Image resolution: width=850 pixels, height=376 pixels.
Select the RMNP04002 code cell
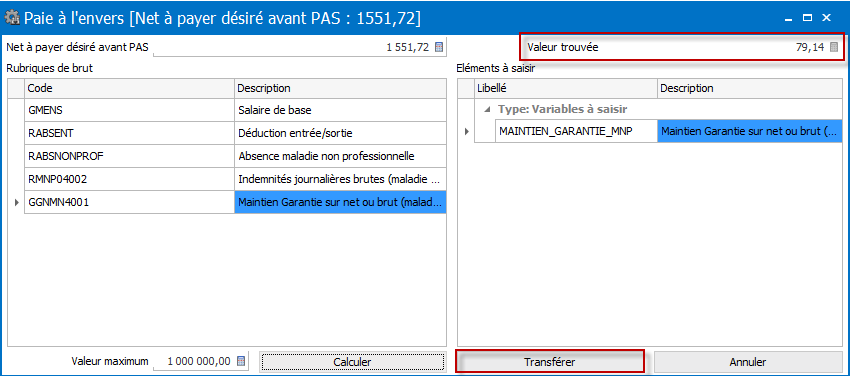coord(129,179)
